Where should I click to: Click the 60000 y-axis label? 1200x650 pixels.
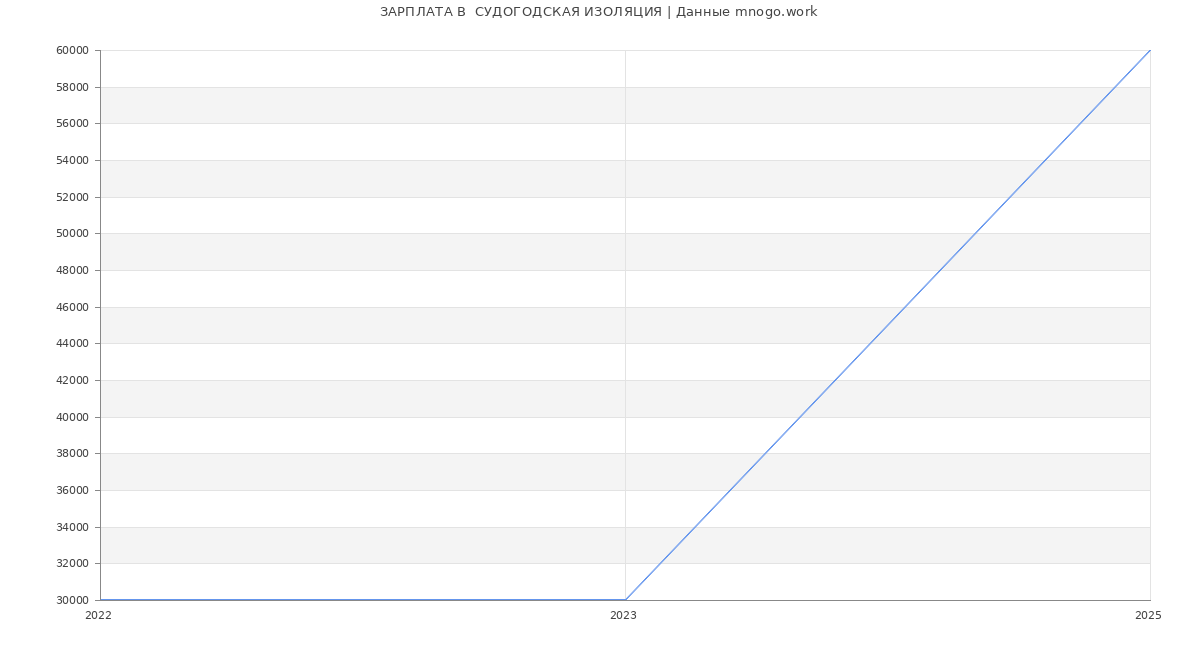pos(72,51)
